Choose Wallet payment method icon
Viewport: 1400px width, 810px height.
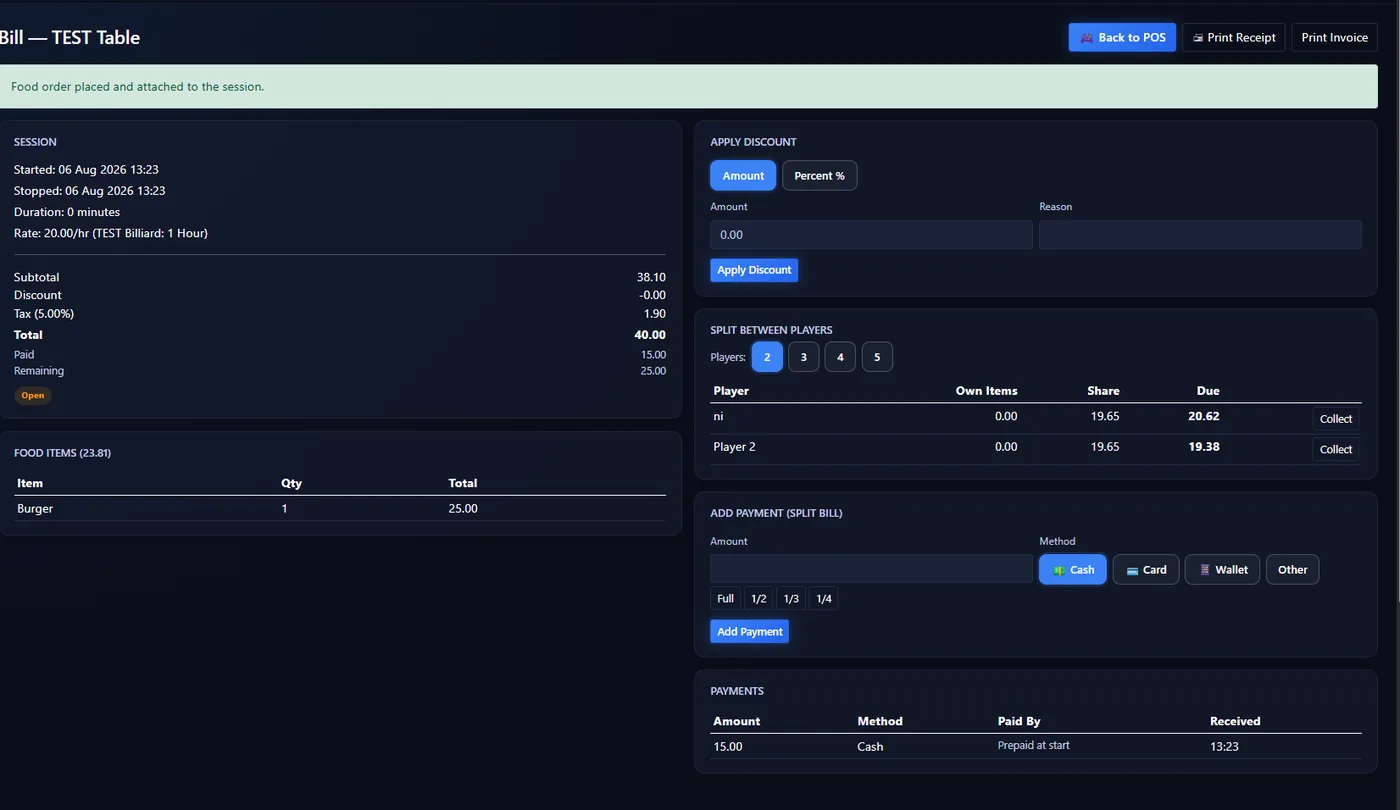pos(1205,570)
